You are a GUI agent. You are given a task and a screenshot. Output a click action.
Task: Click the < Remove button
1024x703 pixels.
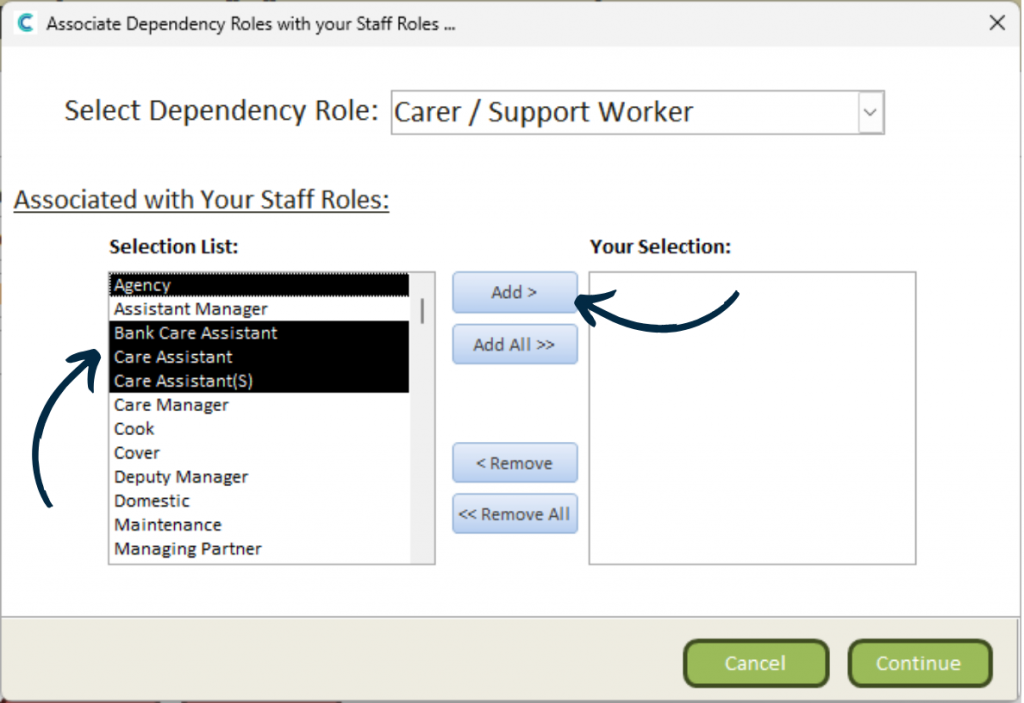pyautogui.click(x=515, y=463)
